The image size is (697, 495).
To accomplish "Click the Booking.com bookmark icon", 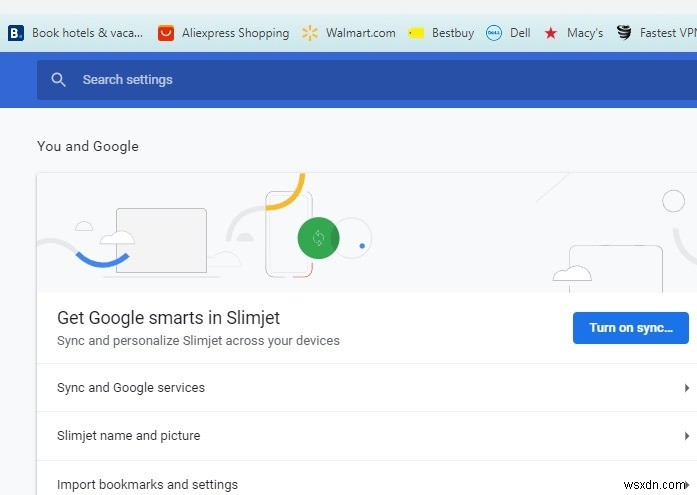I will tap(16, 33).
